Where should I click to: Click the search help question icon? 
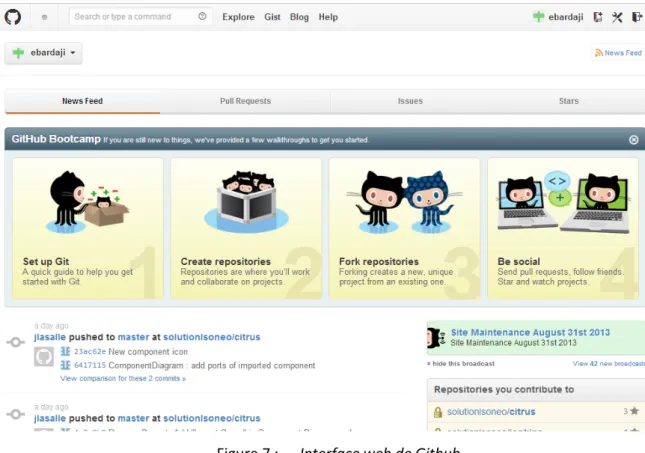click(x=202, y=16)
